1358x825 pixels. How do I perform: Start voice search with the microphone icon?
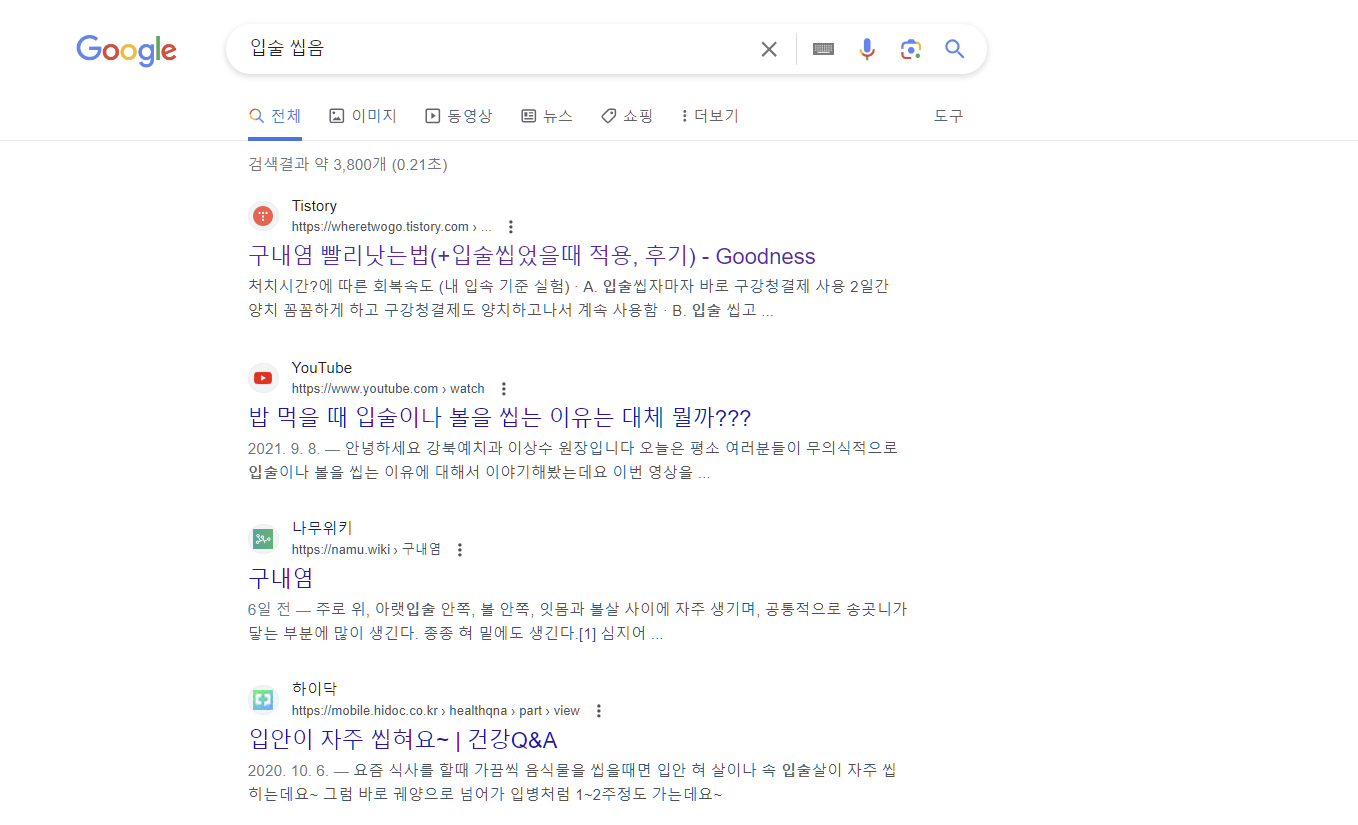point(867,49)
